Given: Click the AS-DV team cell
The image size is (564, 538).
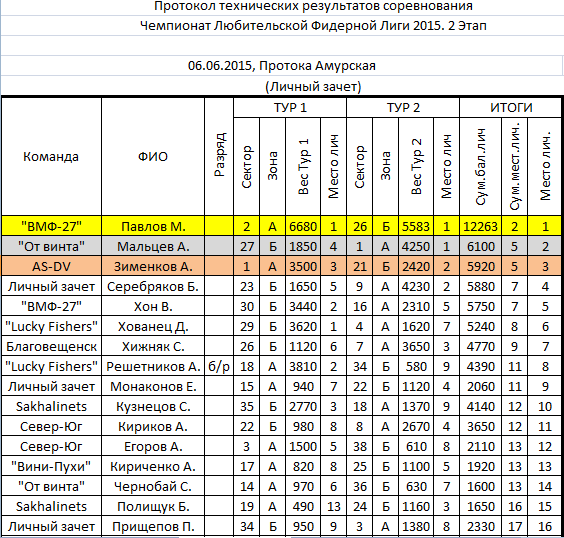Looking at the screenshot, I should (51, 266).
